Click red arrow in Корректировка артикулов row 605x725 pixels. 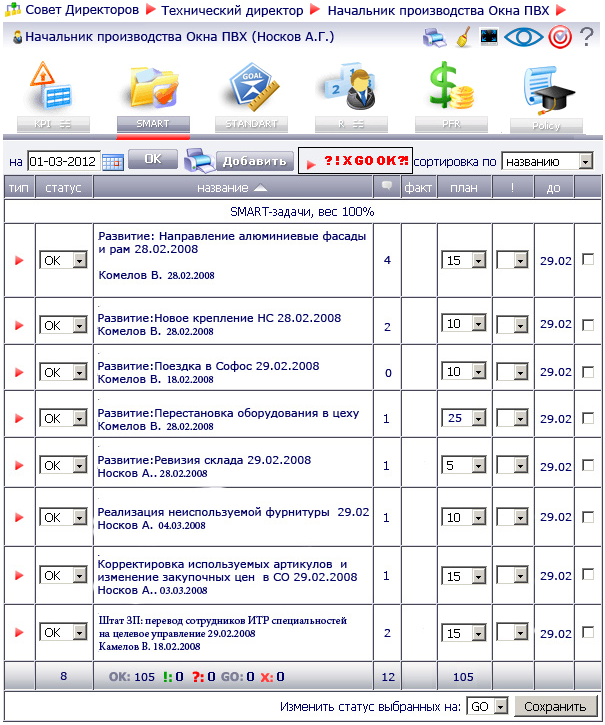tap(19, 576)
